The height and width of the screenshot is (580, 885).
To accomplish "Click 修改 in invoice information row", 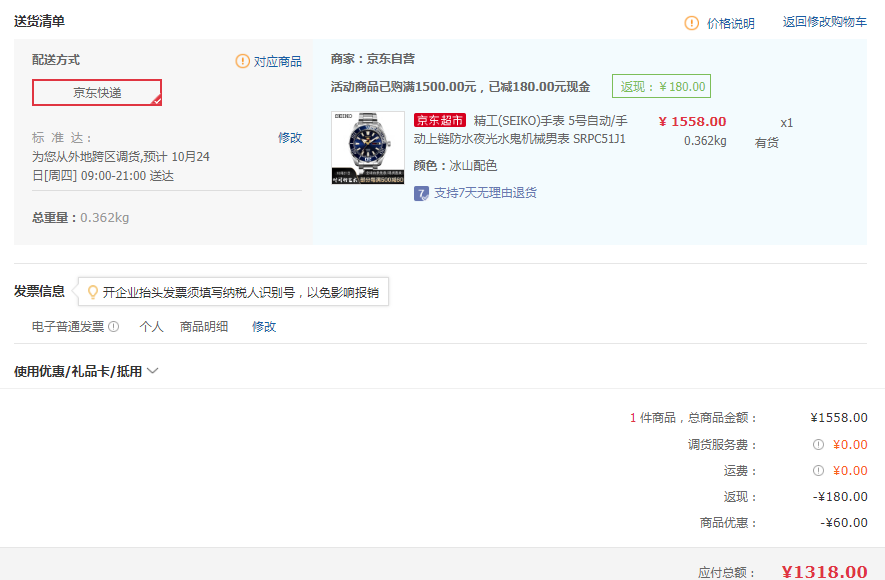I will coord(264,327).
